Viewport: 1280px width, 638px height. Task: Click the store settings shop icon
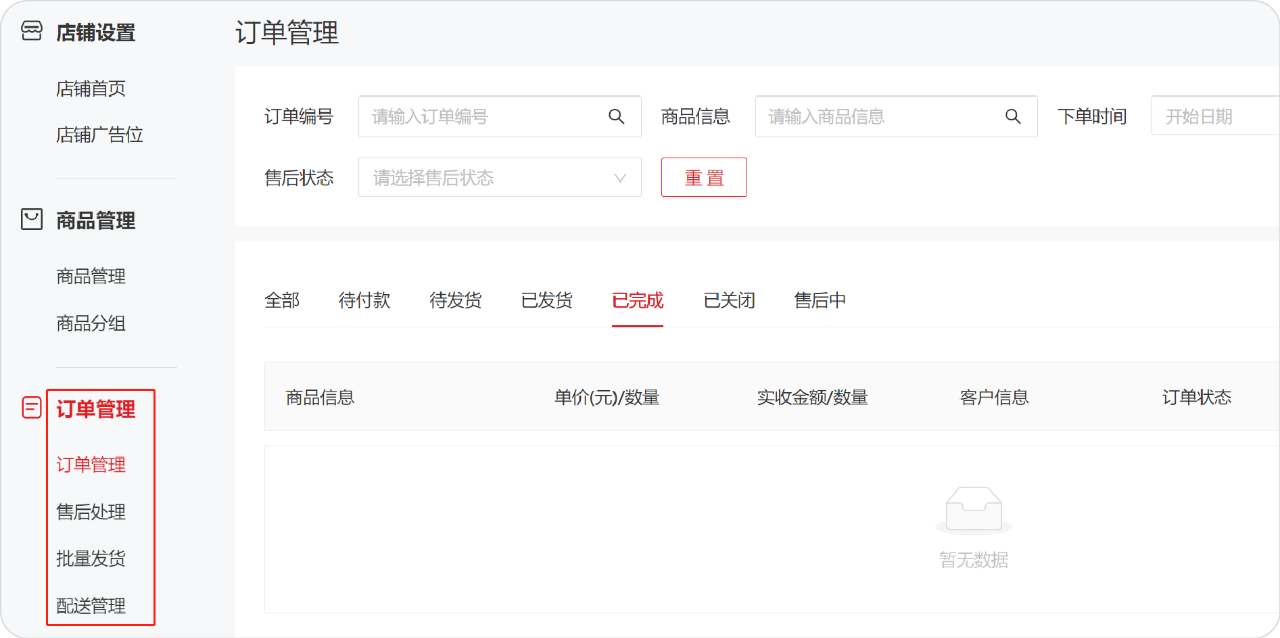(32, 31)
